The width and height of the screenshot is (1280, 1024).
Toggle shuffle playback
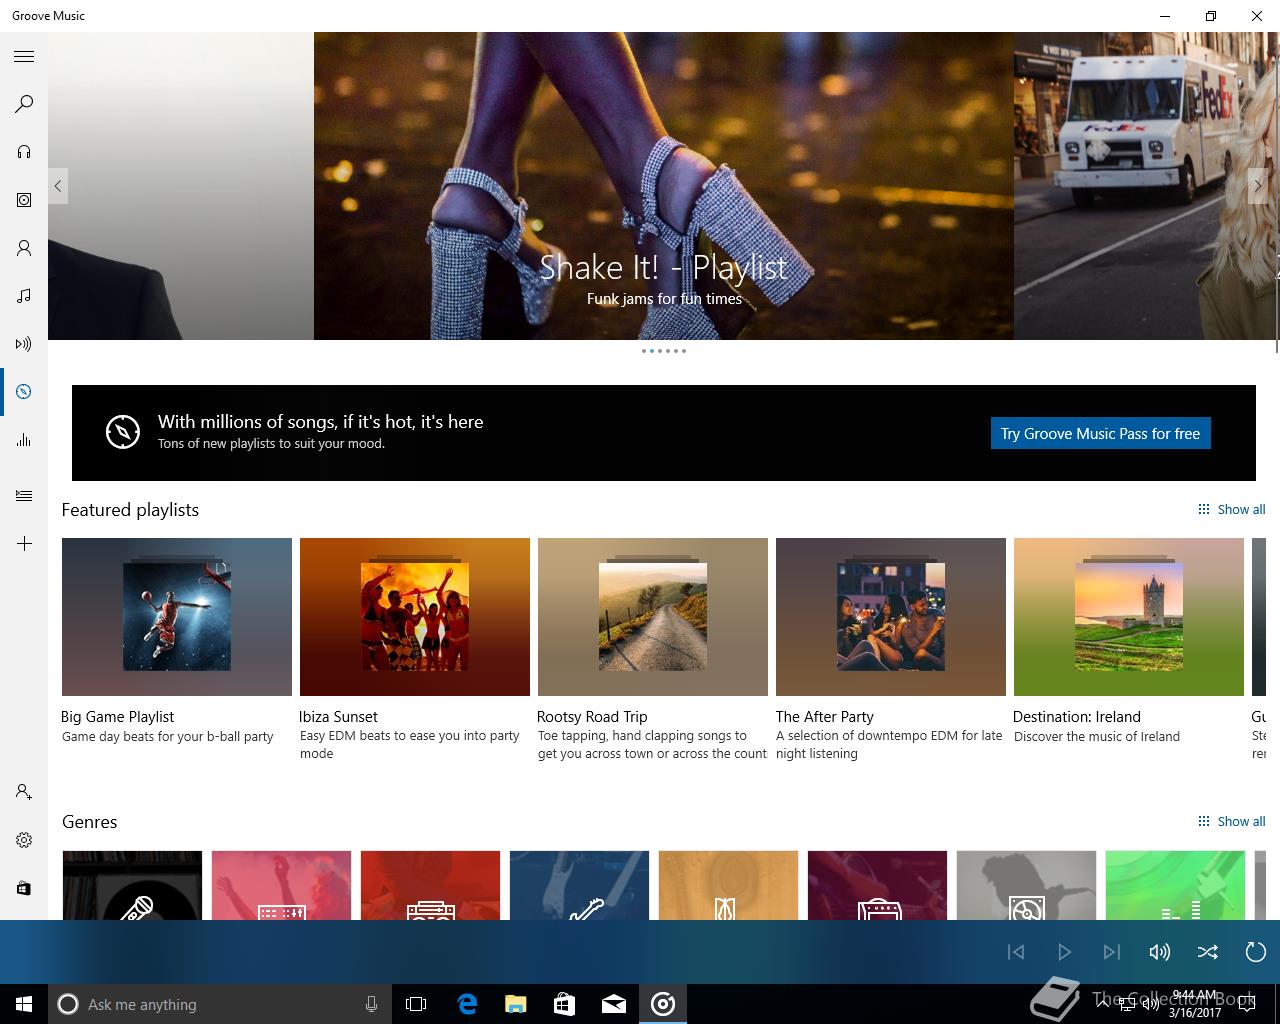[1208, 952]
